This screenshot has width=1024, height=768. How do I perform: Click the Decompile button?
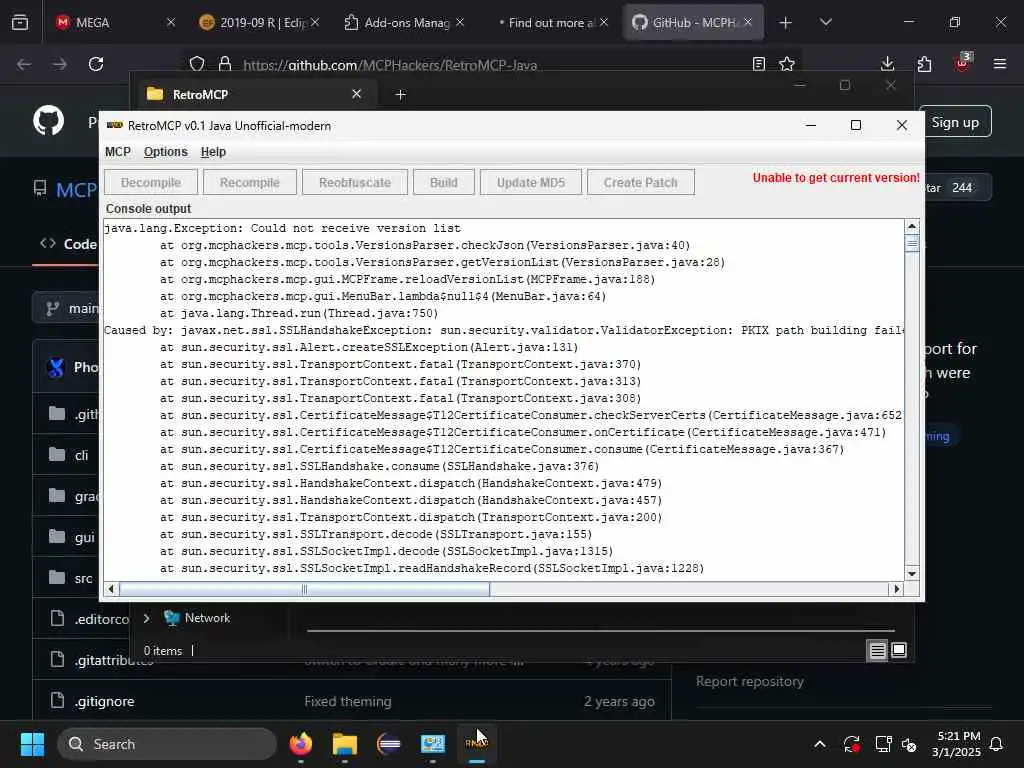pos(151,182)
